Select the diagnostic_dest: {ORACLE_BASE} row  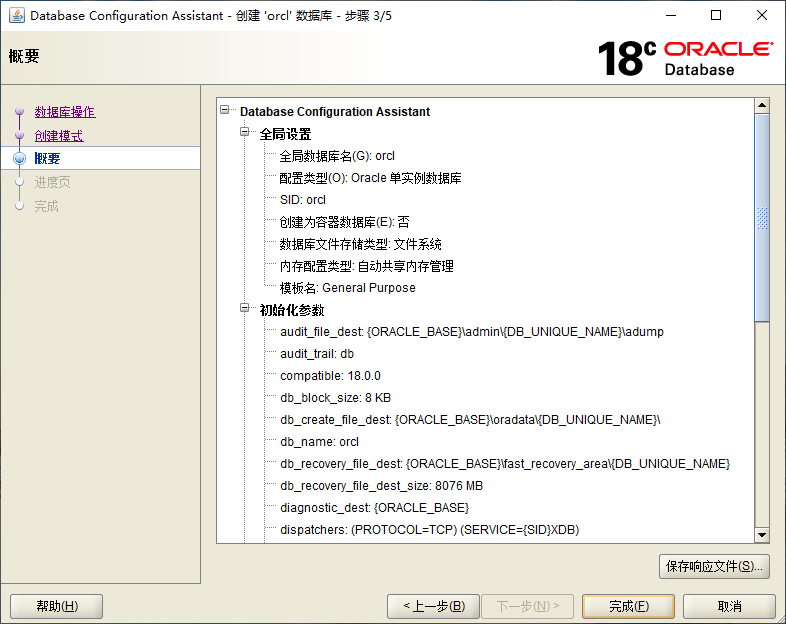(374, 508)
